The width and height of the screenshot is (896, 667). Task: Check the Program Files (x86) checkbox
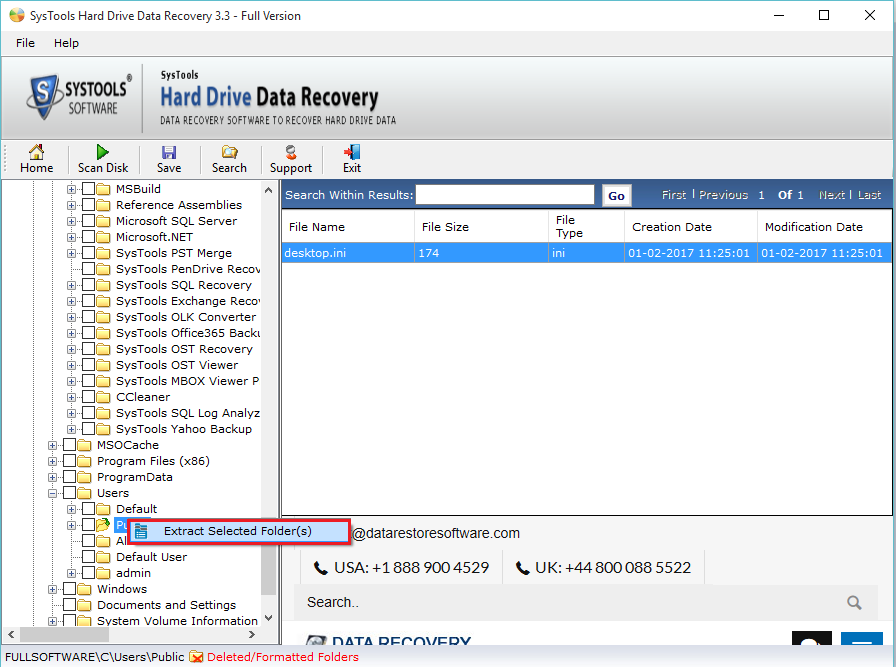coord(70,461)
